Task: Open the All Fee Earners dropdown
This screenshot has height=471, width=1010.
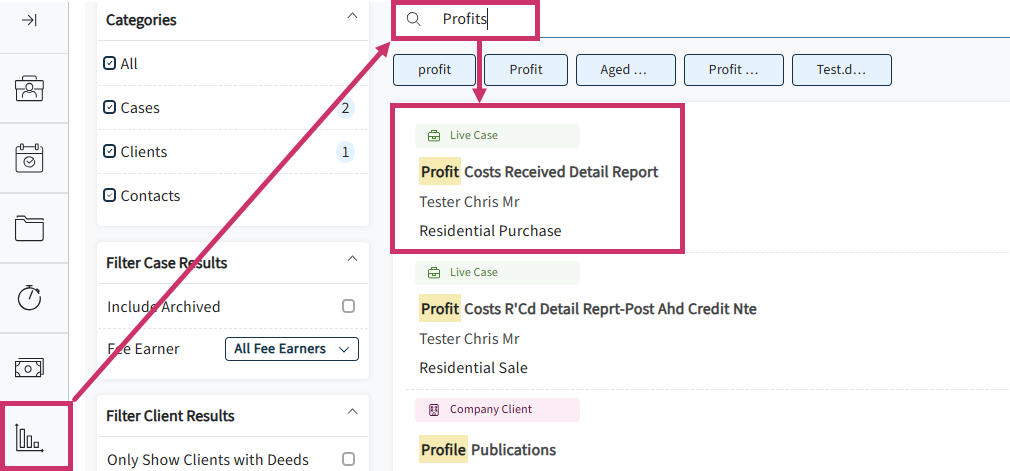Action: tap(292, 349)
